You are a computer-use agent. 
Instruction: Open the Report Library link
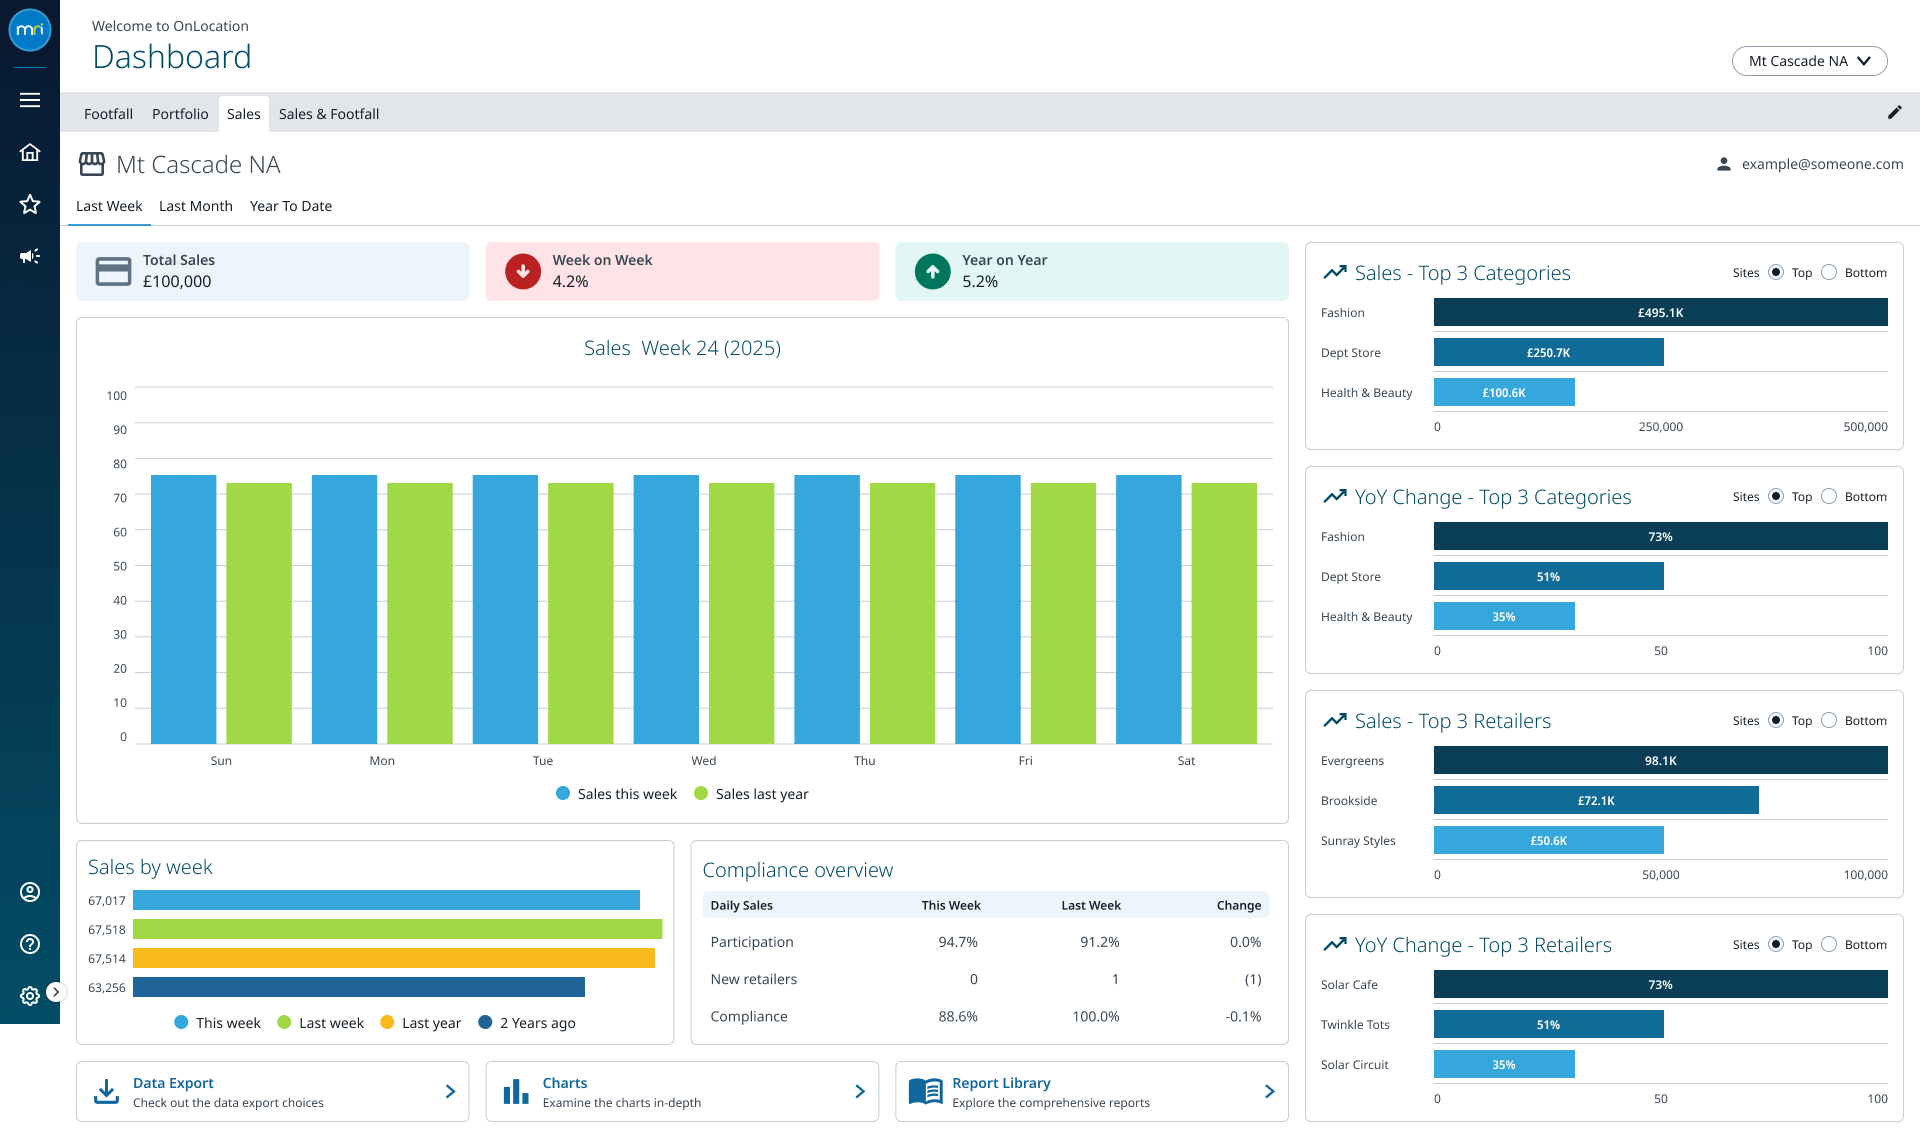pos(1001,1083)
